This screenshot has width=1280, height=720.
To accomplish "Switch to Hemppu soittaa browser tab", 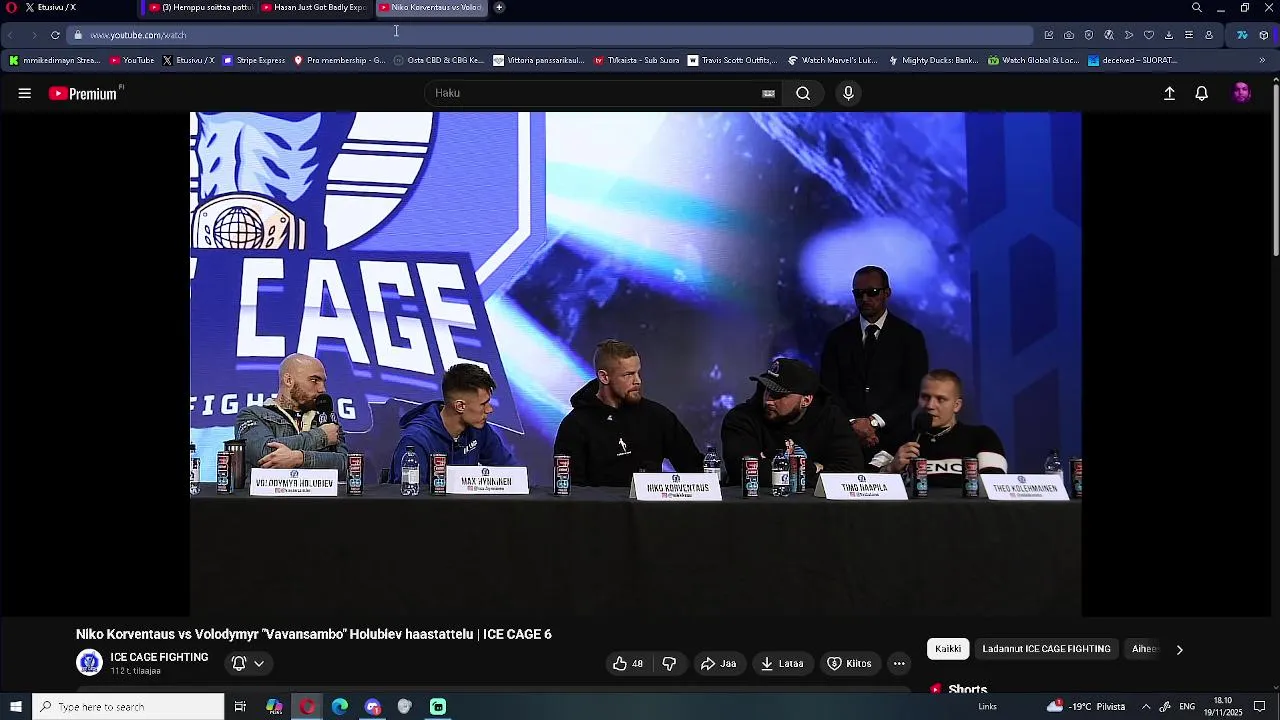I will click(200, 7).
